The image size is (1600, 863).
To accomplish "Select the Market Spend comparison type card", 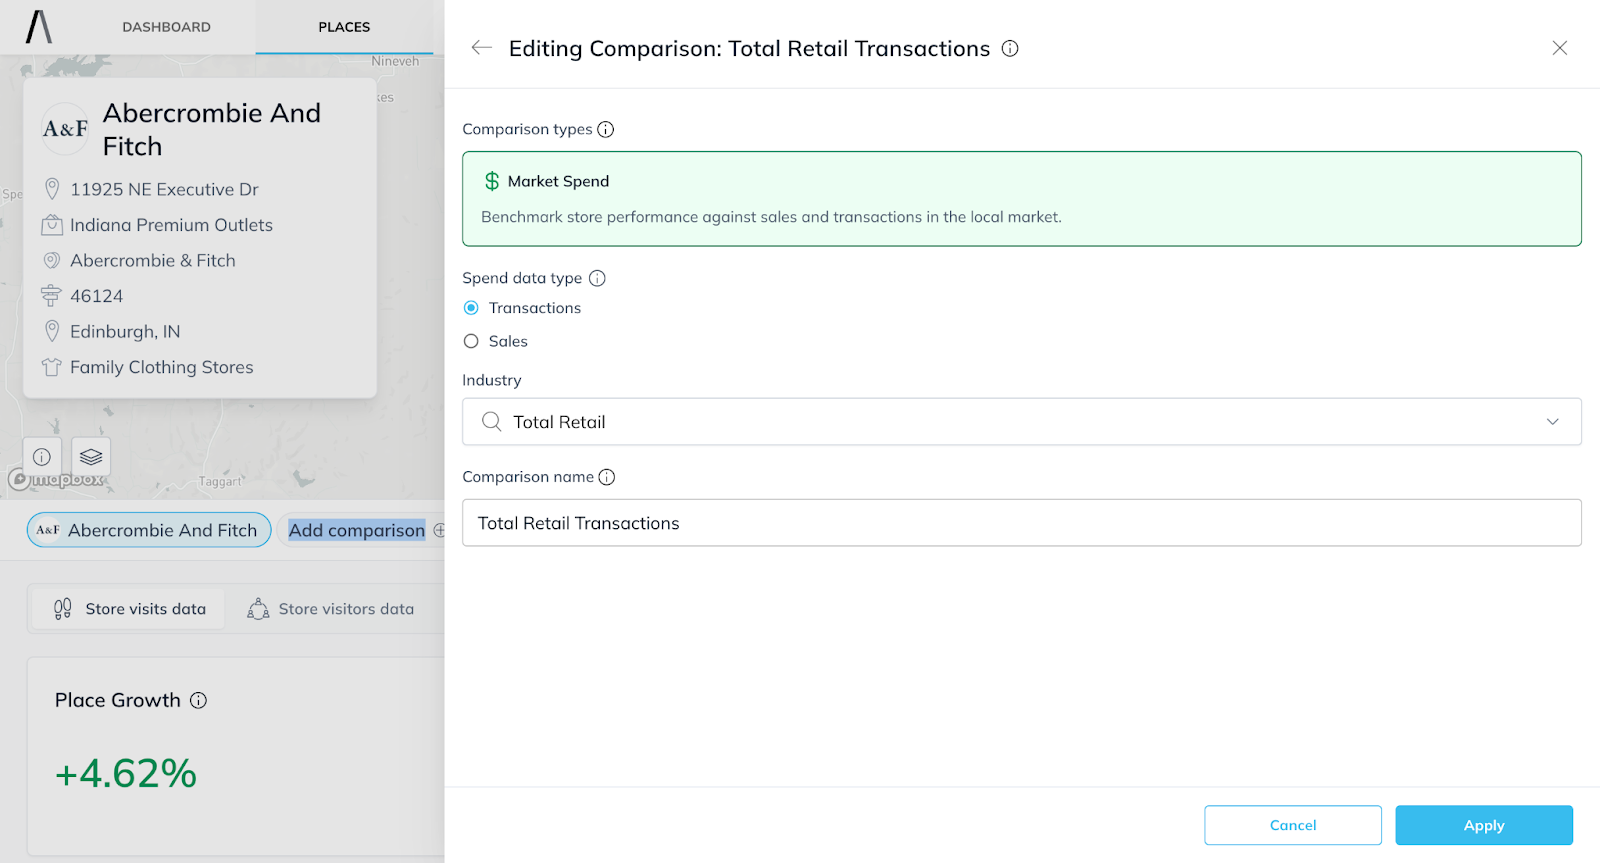I will (1021, 199).
